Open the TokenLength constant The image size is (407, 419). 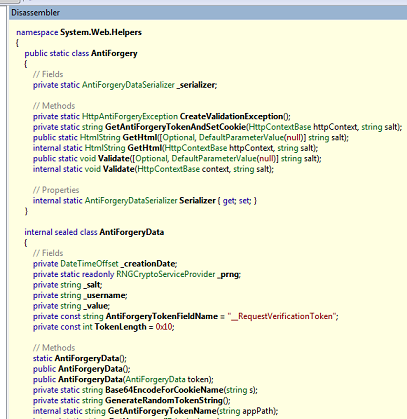[x=120, y=327]
